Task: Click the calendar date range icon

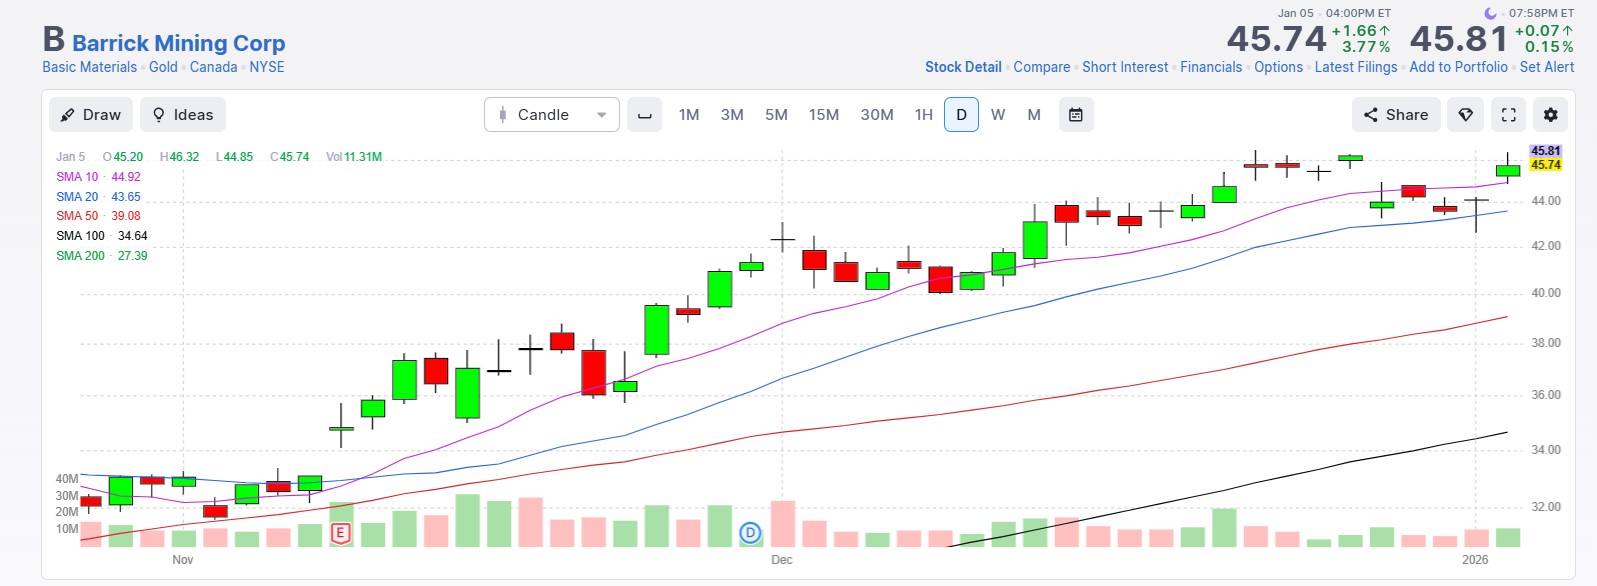Action: pos(1075,115)
